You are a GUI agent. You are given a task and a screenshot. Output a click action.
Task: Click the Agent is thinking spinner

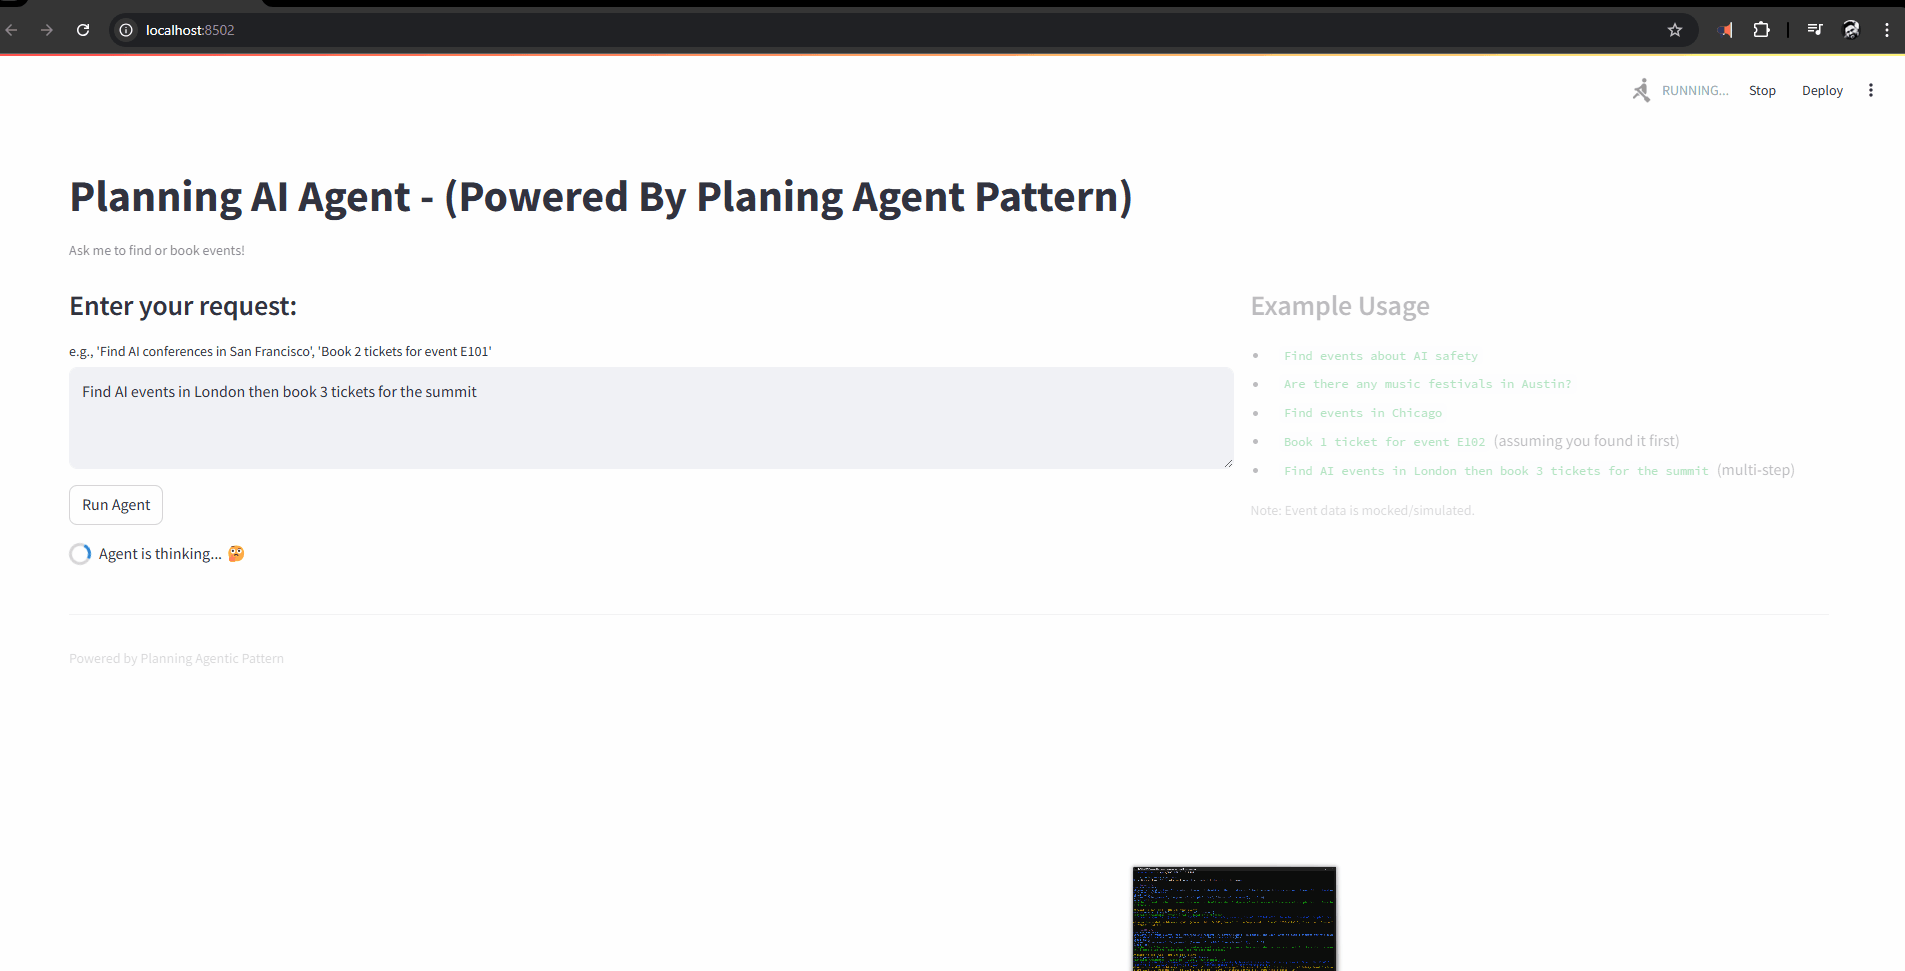(x=80, y=553)
